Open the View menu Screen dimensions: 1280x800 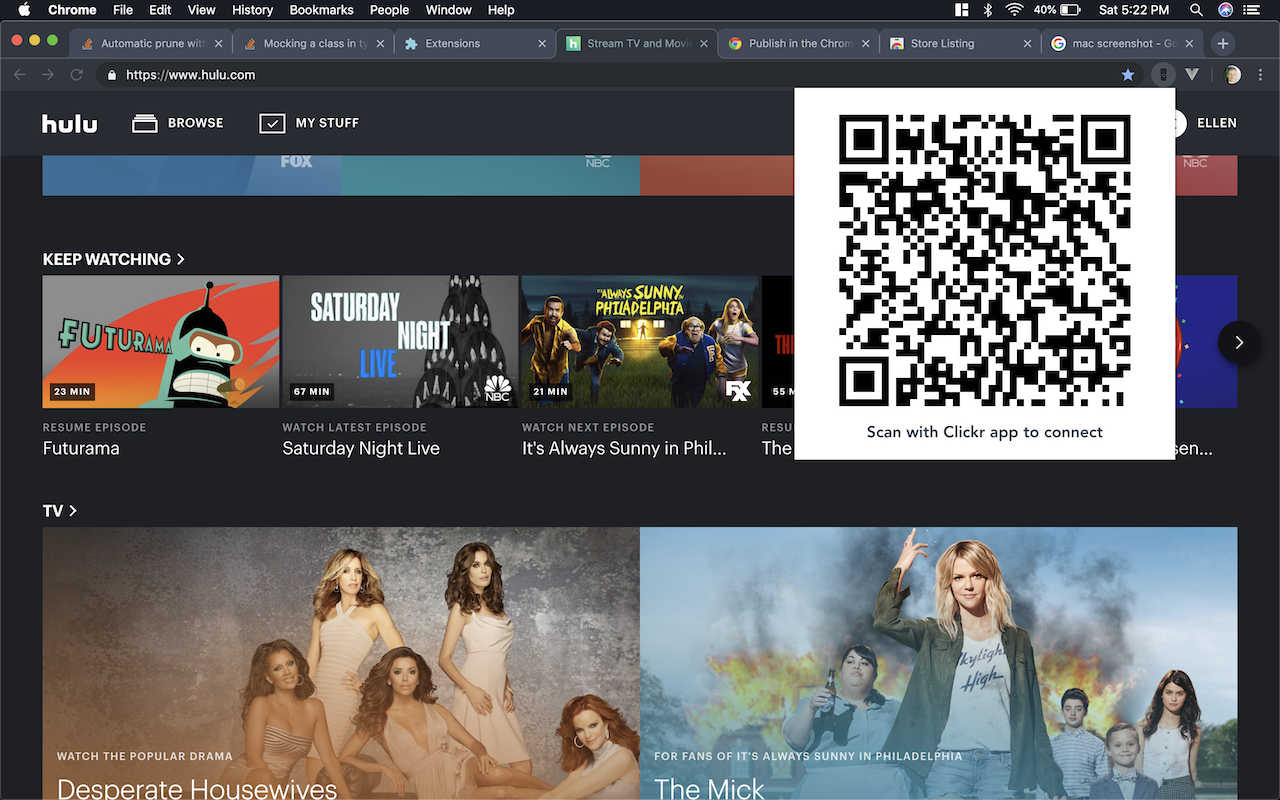pos(201,10)
